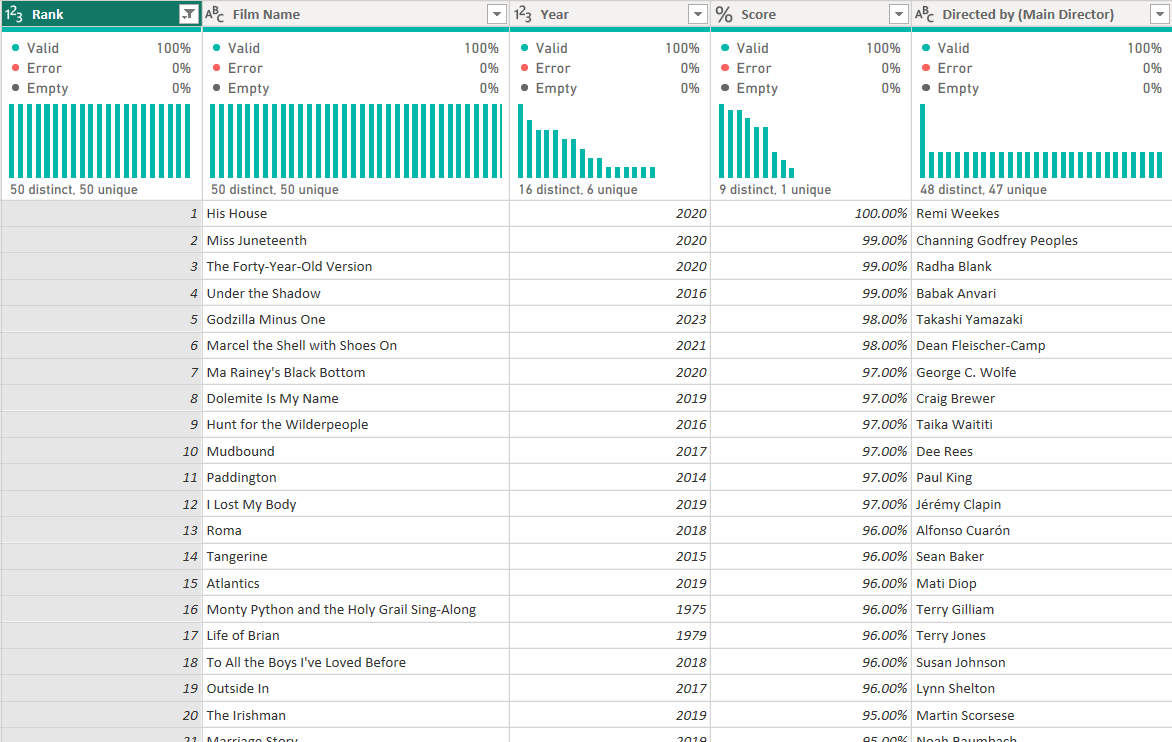This screenshot has height=742, width=1172.
Task: Click the Directed by column type icon
Action: [925, 14]
